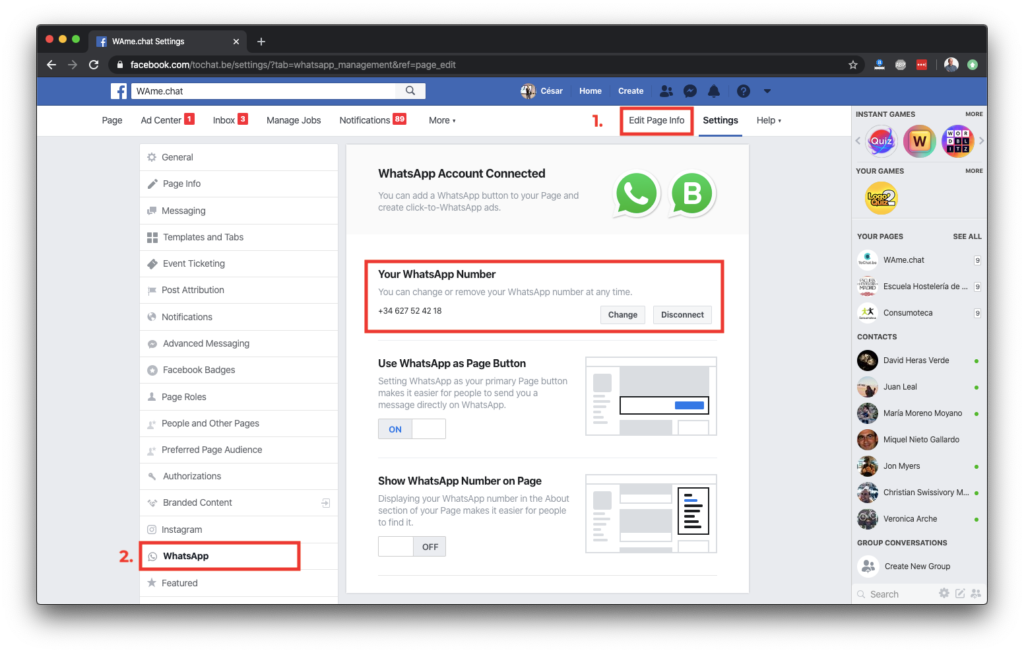
Task: Click More next to Your Games
Action: [974, 171]
